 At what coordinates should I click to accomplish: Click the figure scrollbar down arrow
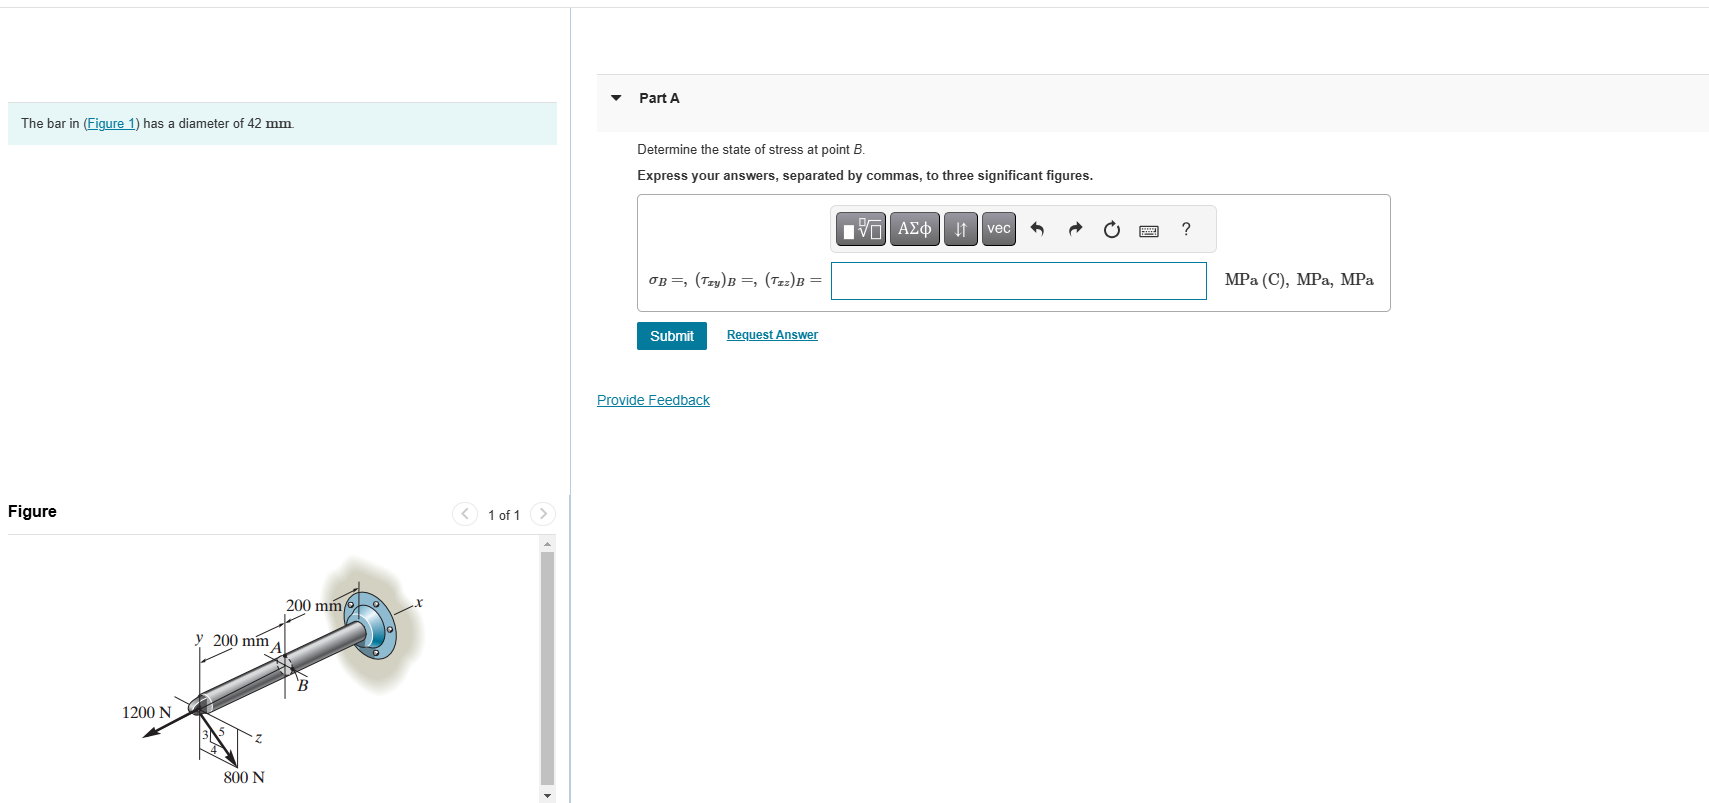coord(547,795)
